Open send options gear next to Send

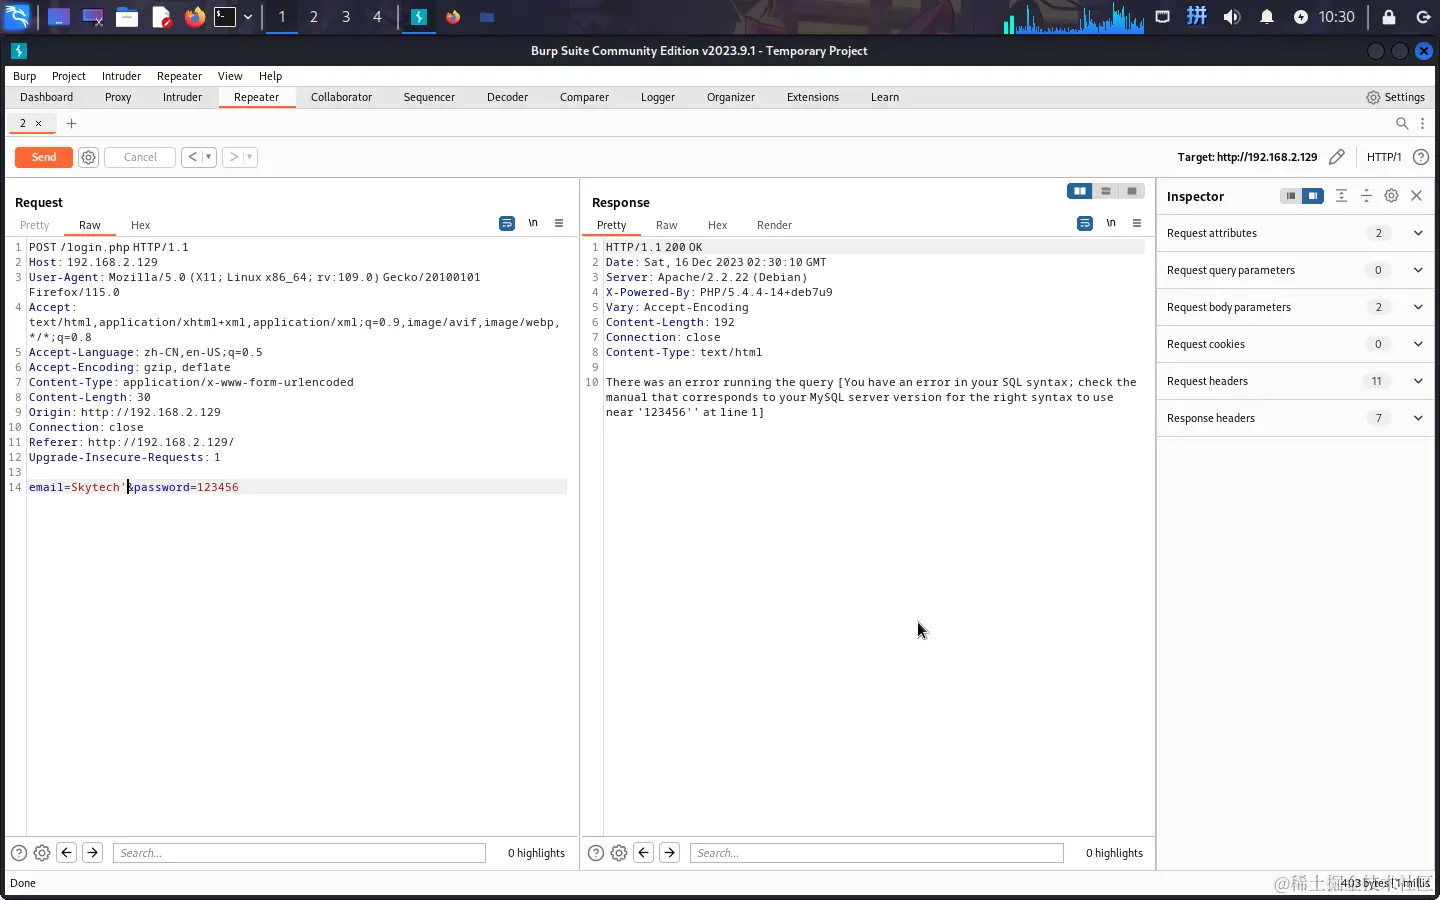click(88, 157)
